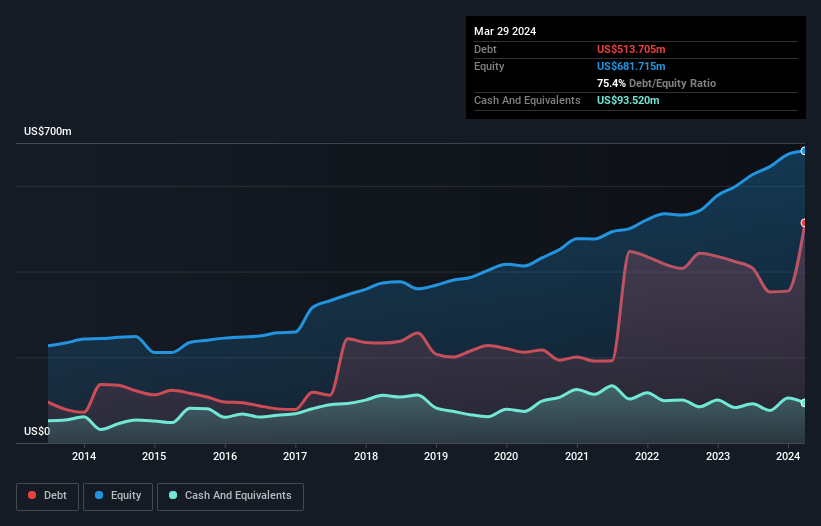Image resolution: width=821 pixels, height=526 pixels.
Task: Toggle the Debt series legend button
Action: point(48,496)
